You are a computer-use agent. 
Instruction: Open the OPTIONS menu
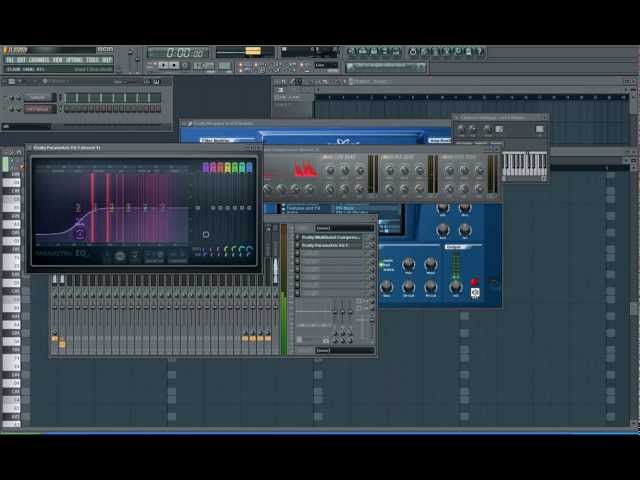coord(74,60)
